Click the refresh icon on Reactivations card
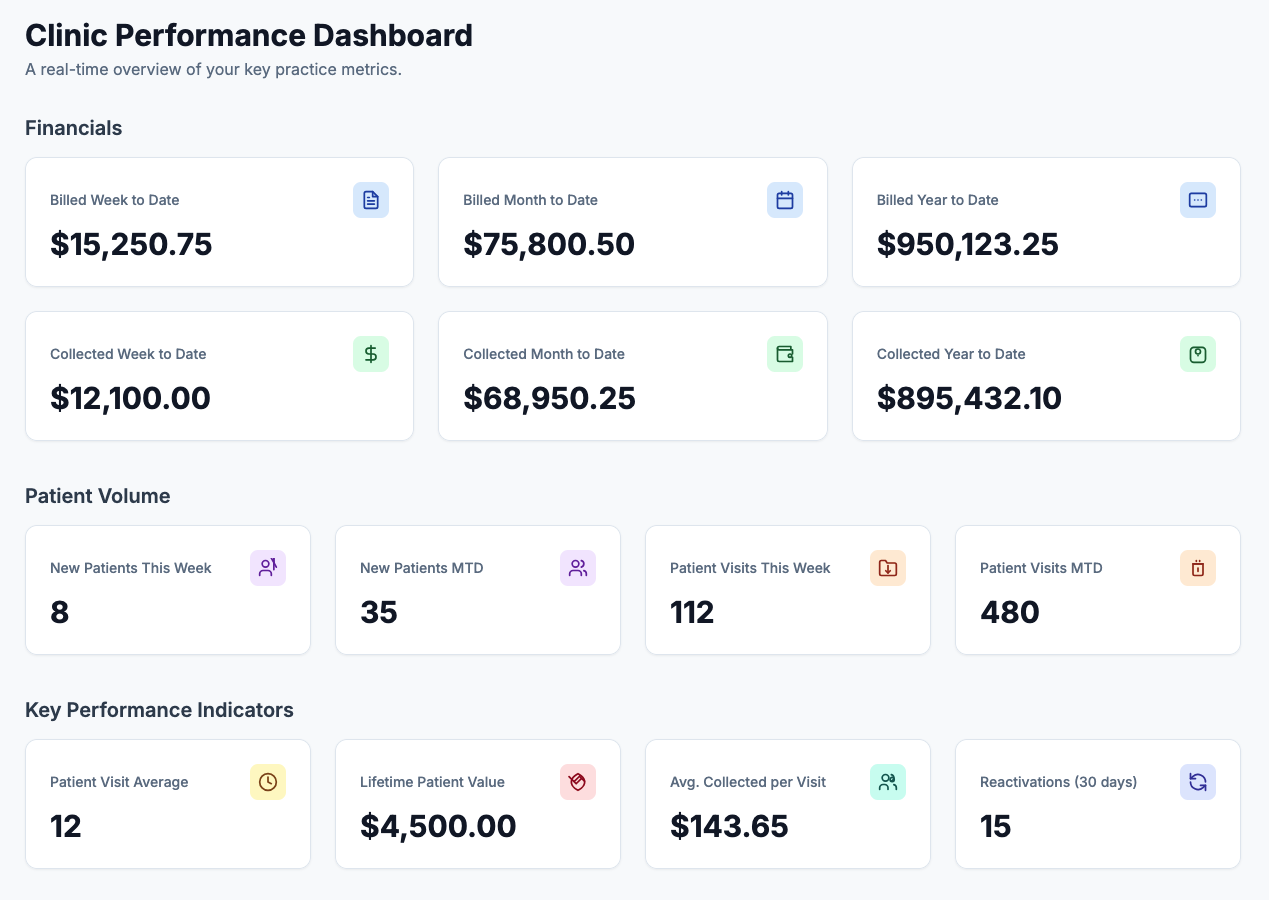Viewport: 1269px width, 900px height. [1198, 782]
